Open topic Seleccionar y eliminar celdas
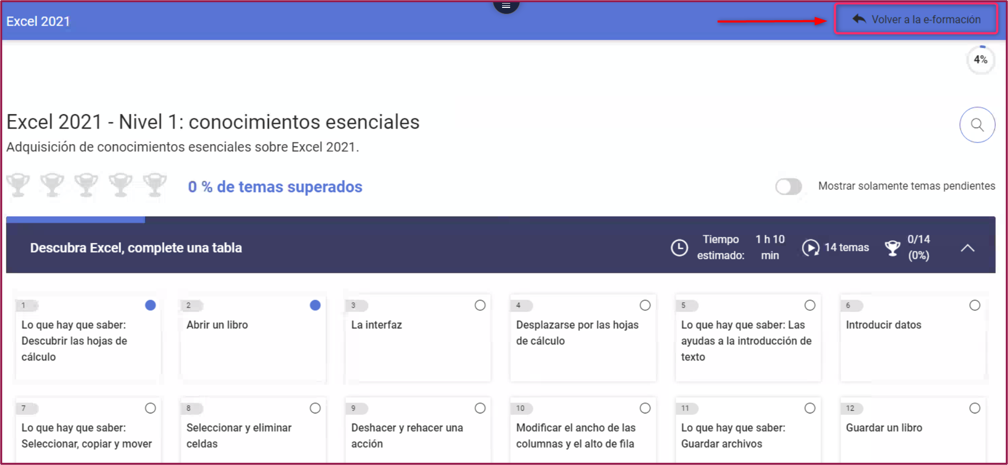1008x465 pixels. coord(253,430)
